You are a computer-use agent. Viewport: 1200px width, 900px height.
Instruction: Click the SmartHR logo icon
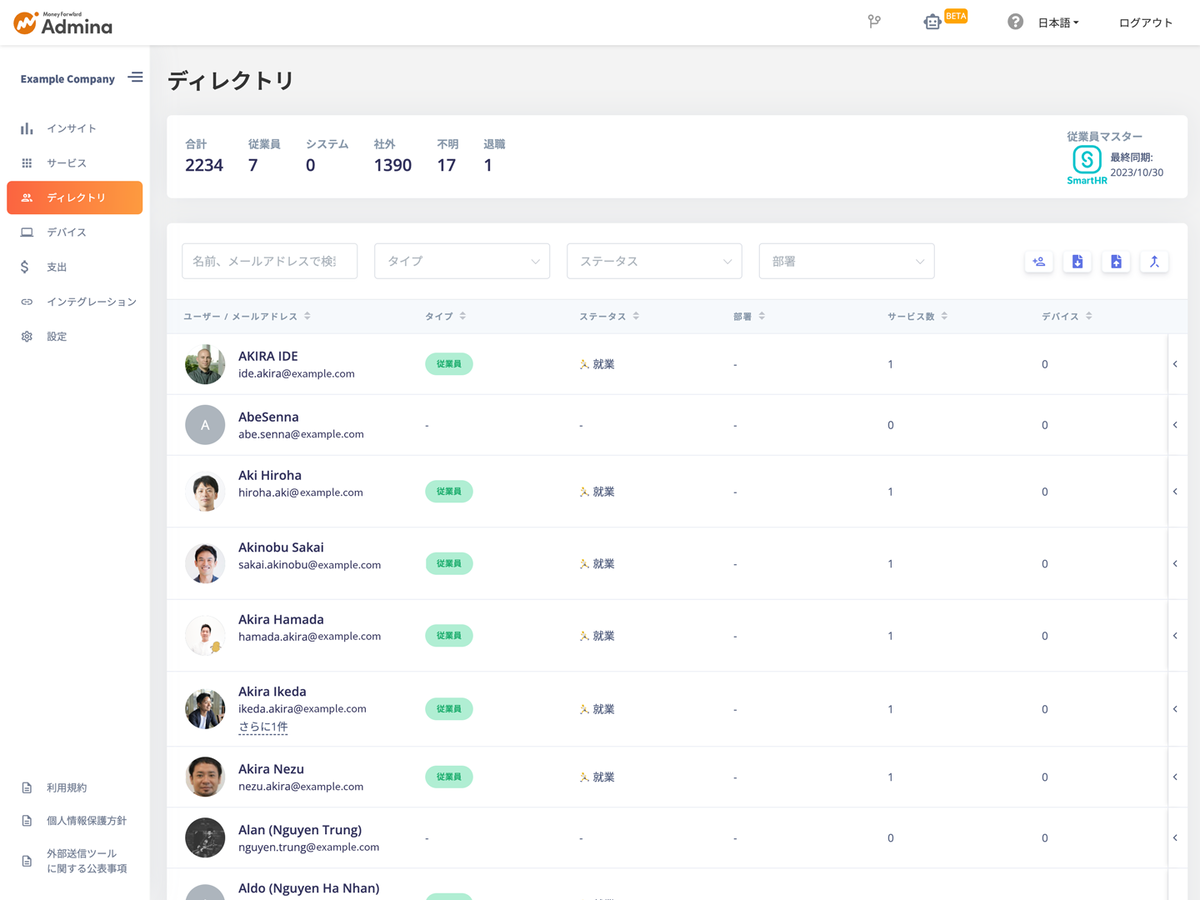pyautogui.click(x=1087, y=160)
